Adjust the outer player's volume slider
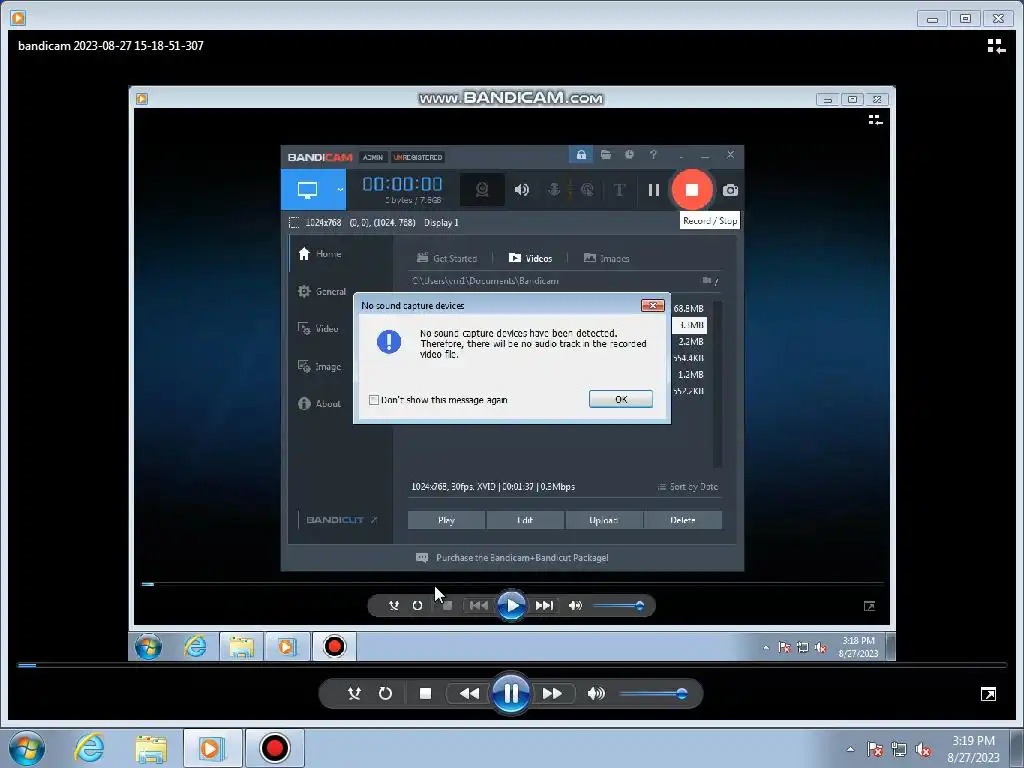 653,694
